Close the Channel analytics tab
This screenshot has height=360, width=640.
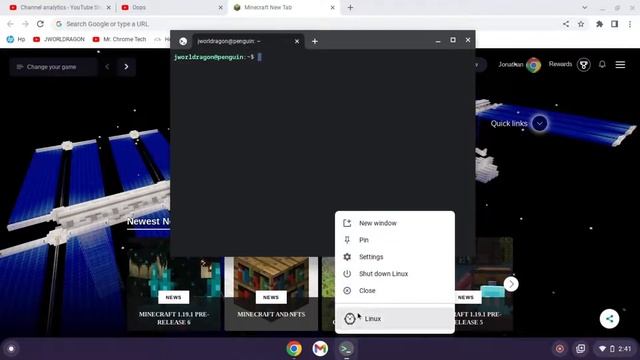(109, 7)
